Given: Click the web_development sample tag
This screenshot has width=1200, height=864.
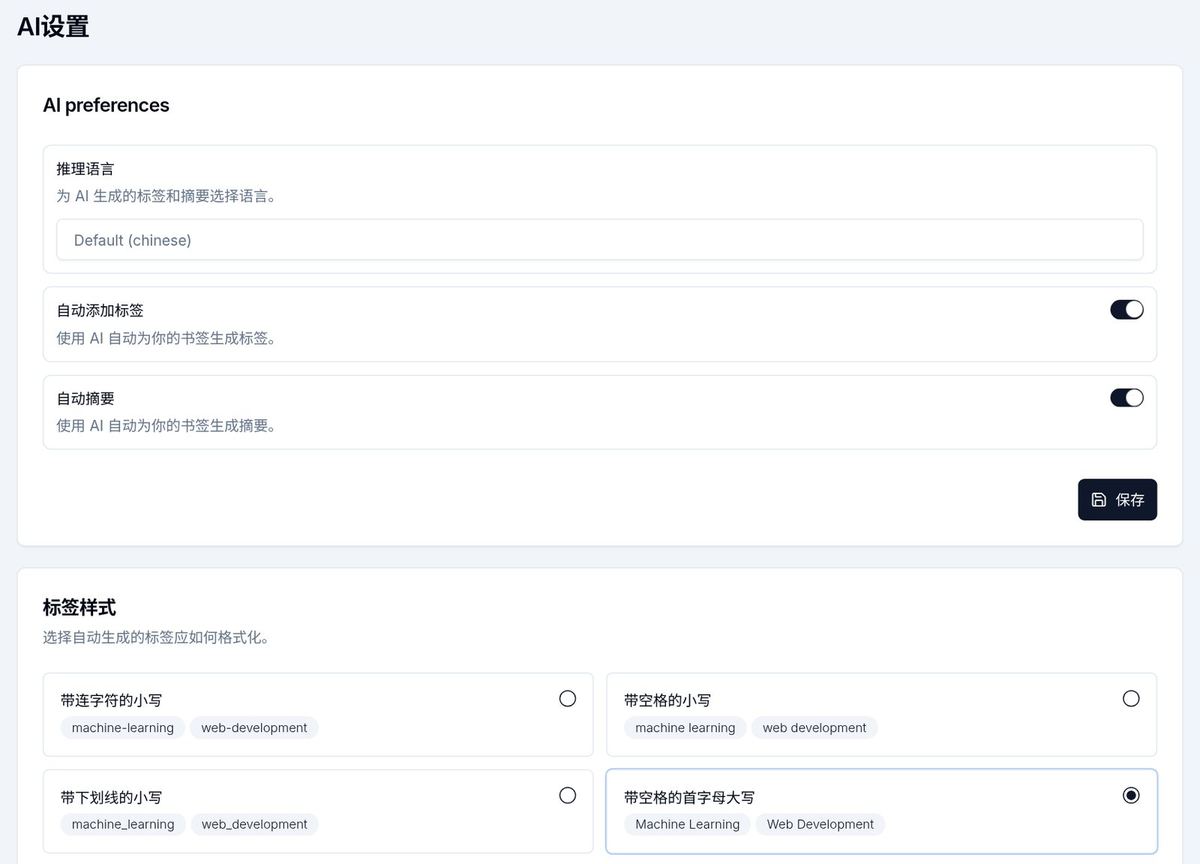Looking at the screenshot, I should click(x=255, y=825).
